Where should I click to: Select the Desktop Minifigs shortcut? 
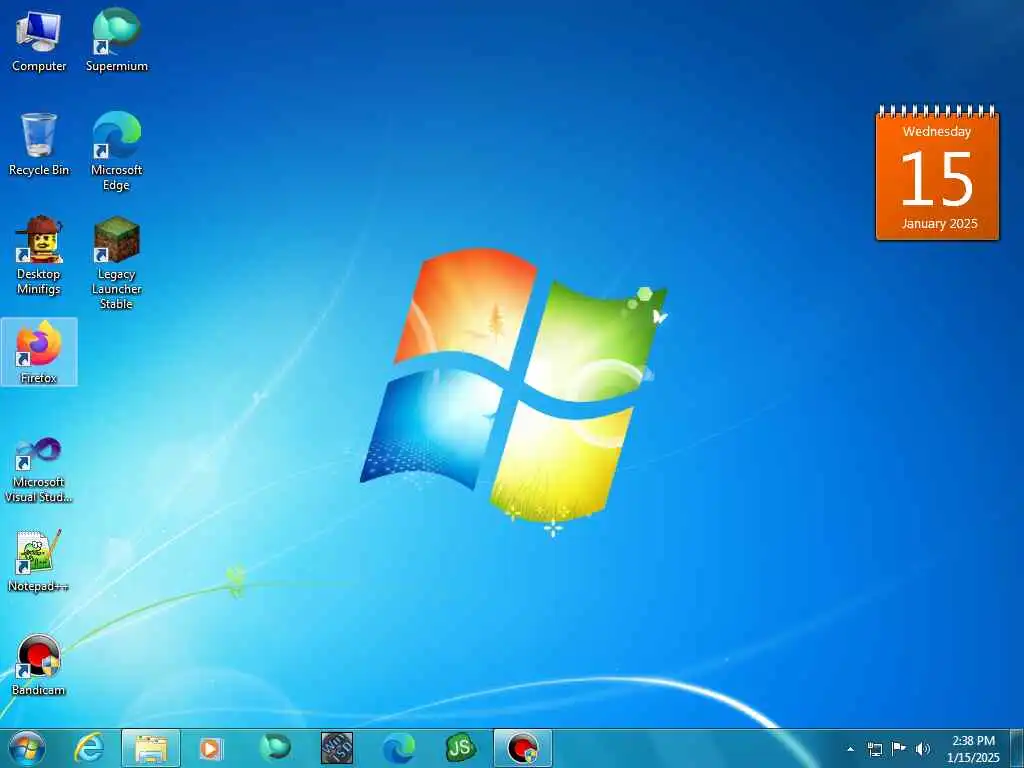pyautogui.click(x=39, y=255)
